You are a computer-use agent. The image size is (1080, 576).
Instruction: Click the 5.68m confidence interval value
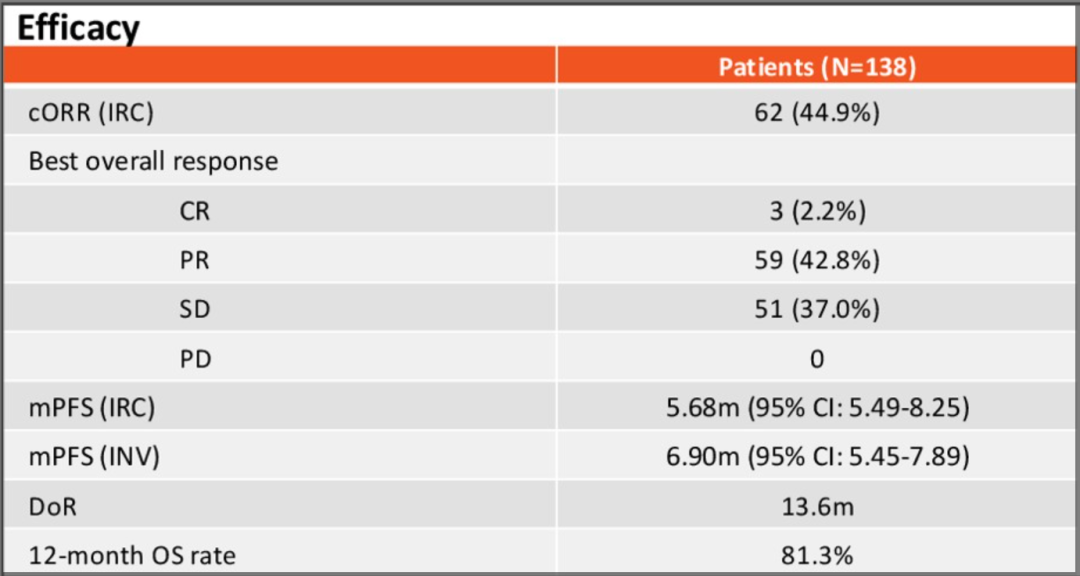(817, 408)
